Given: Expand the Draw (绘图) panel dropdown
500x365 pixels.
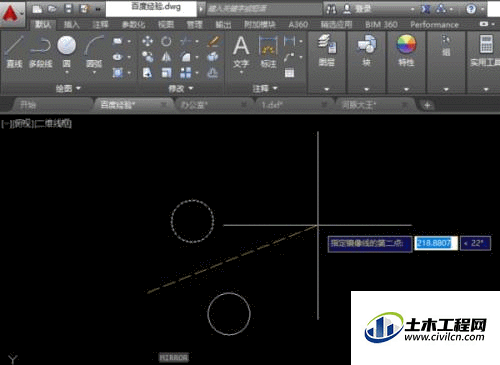Looking at the screenshot, I should coord(68,88).
